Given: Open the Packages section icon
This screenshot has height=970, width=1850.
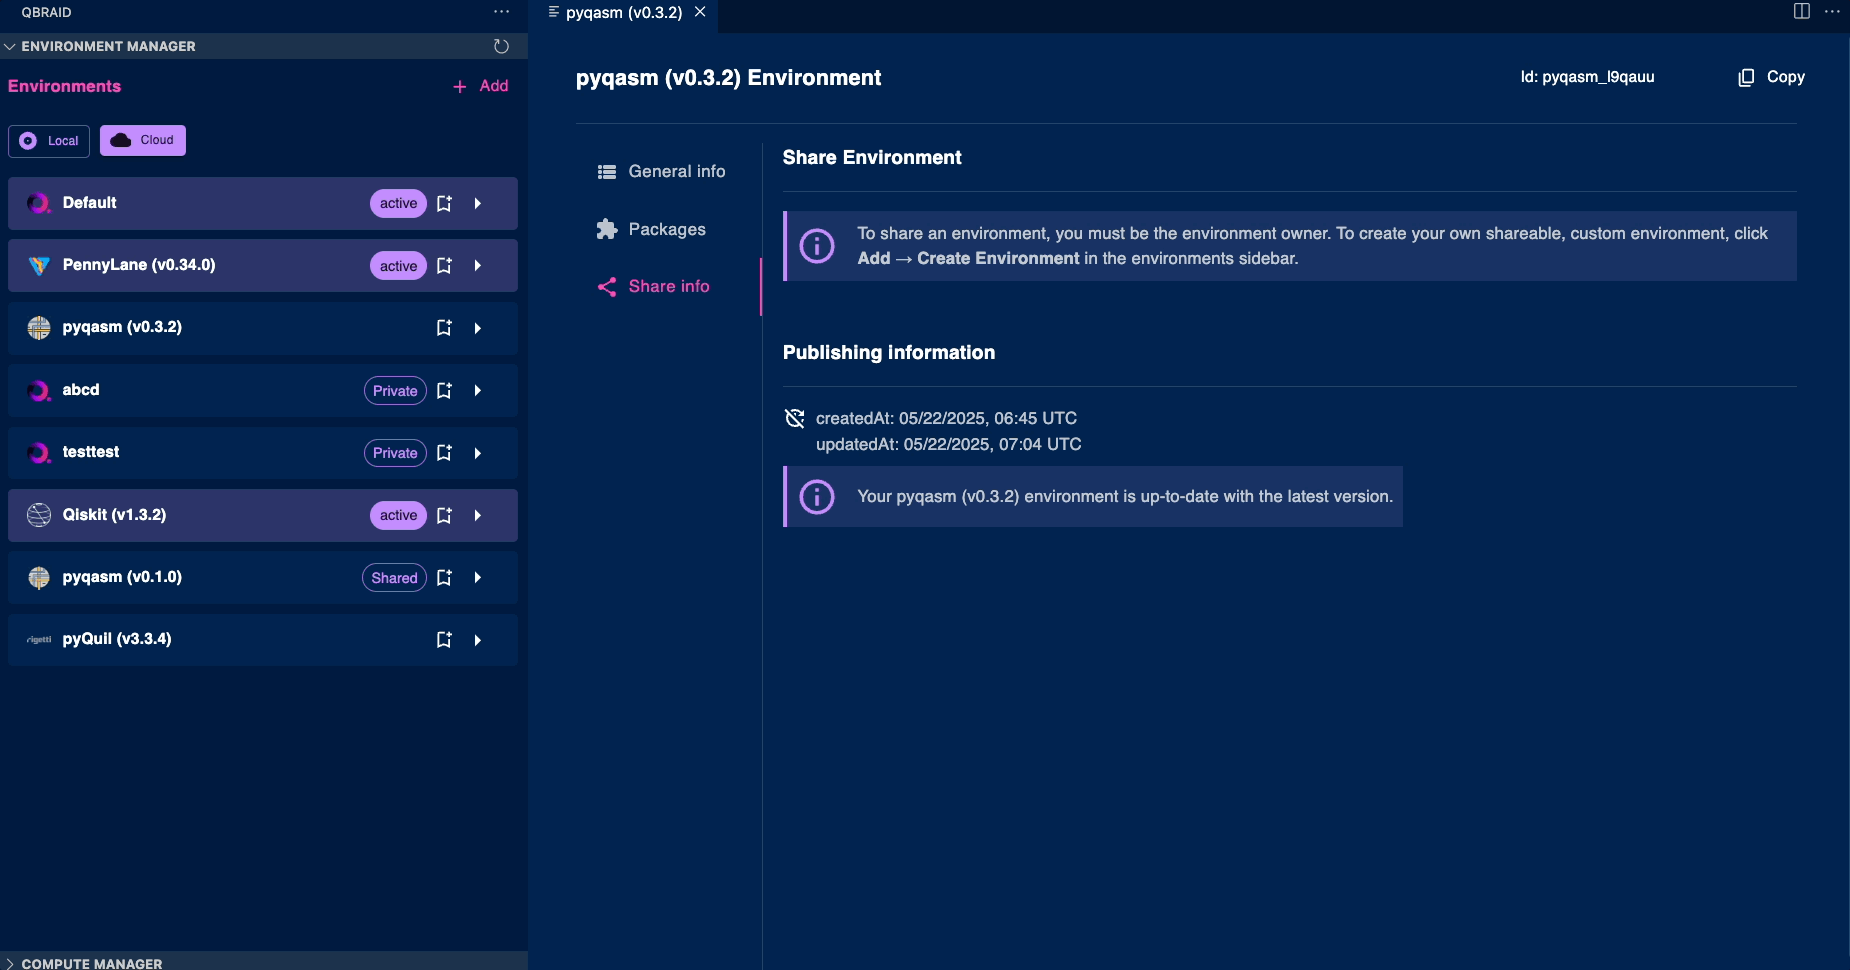Looking at the screenshot, I should pyautogui.click(x=607, y=229).
